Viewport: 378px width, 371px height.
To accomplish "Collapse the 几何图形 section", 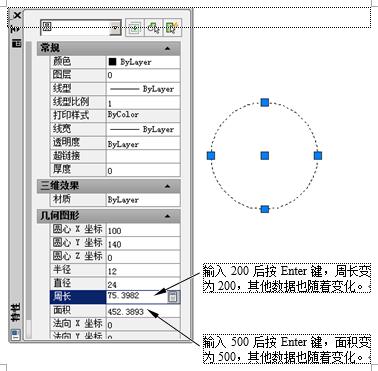I will (167, 216).
